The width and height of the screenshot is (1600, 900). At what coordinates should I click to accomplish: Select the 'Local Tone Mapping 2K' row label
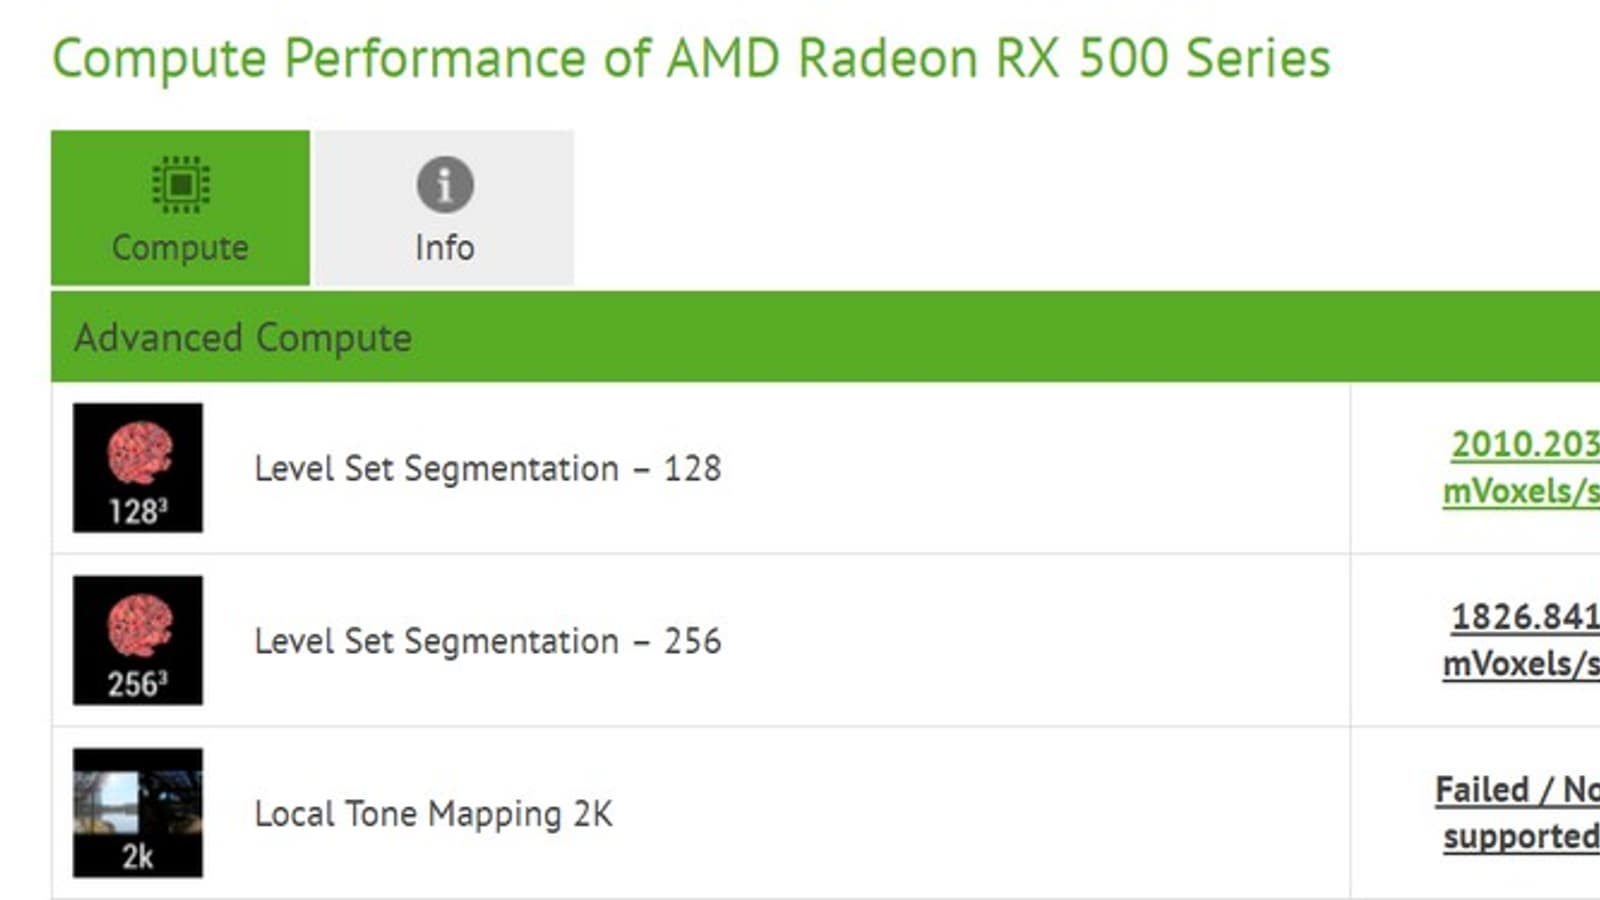[x=433, y=814]
